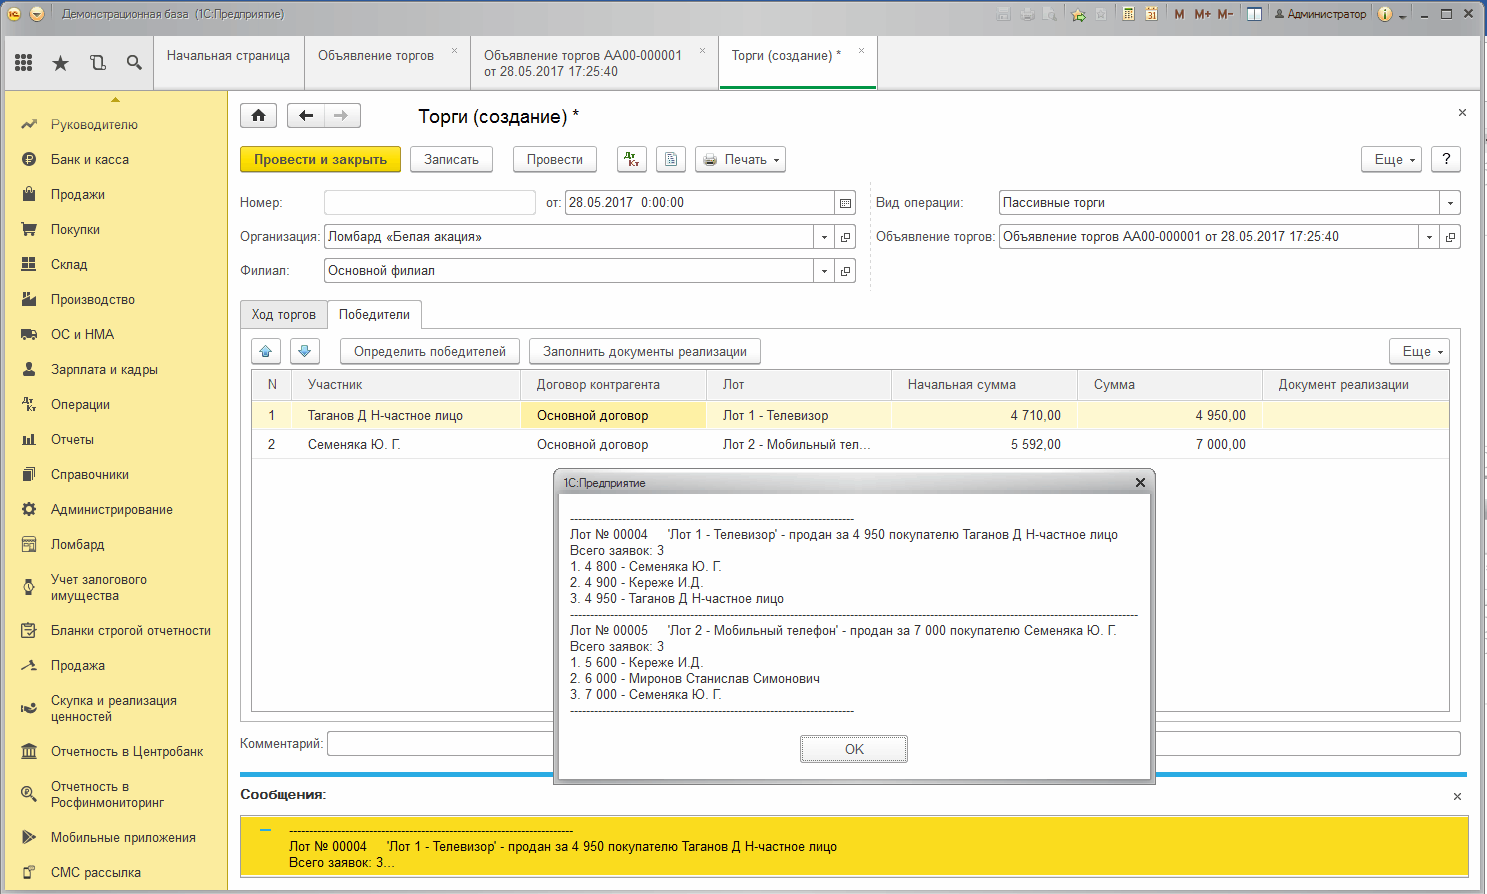Open the history list icon

(x=97, y=63)
